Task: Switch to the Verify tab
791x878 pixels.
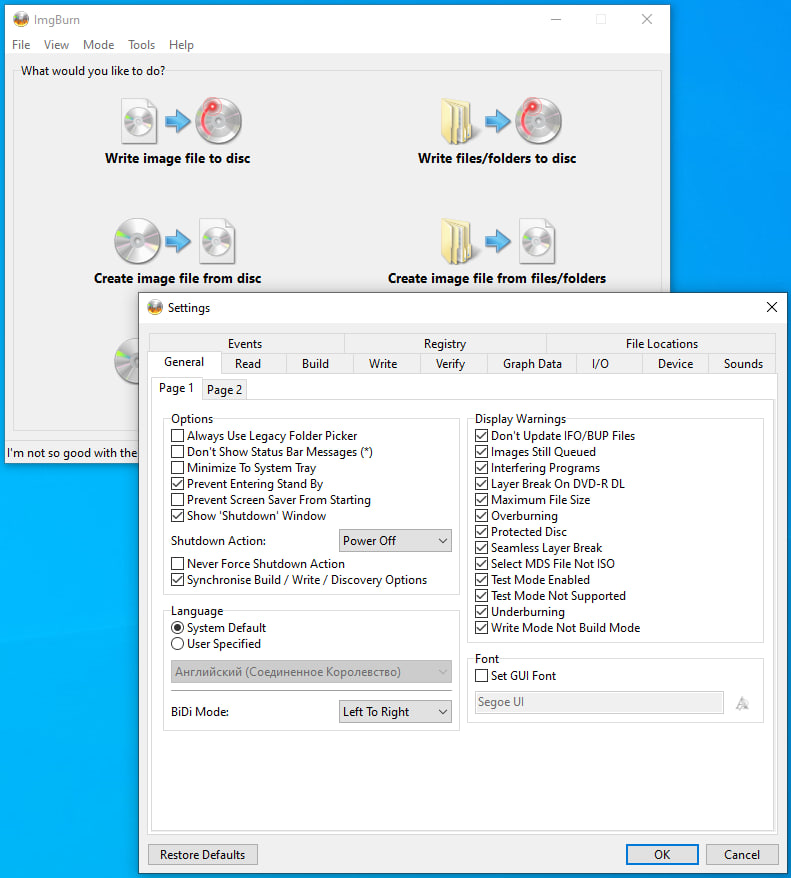Action: click(x=451, y=364)
